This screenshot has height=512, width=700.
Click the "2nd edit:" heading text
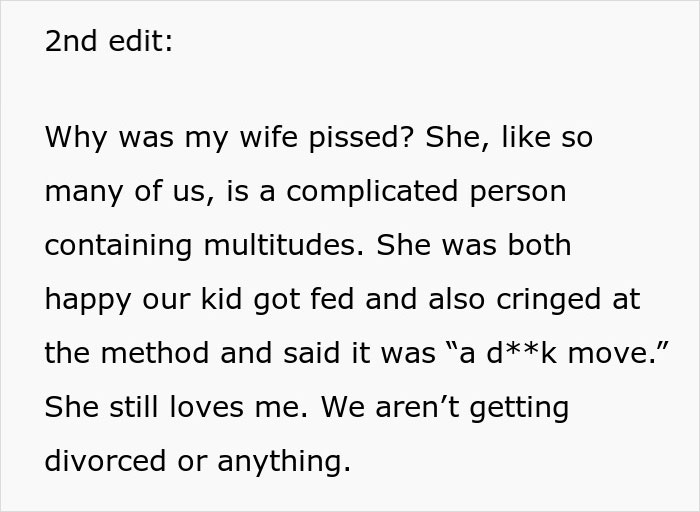click(108, 41)
